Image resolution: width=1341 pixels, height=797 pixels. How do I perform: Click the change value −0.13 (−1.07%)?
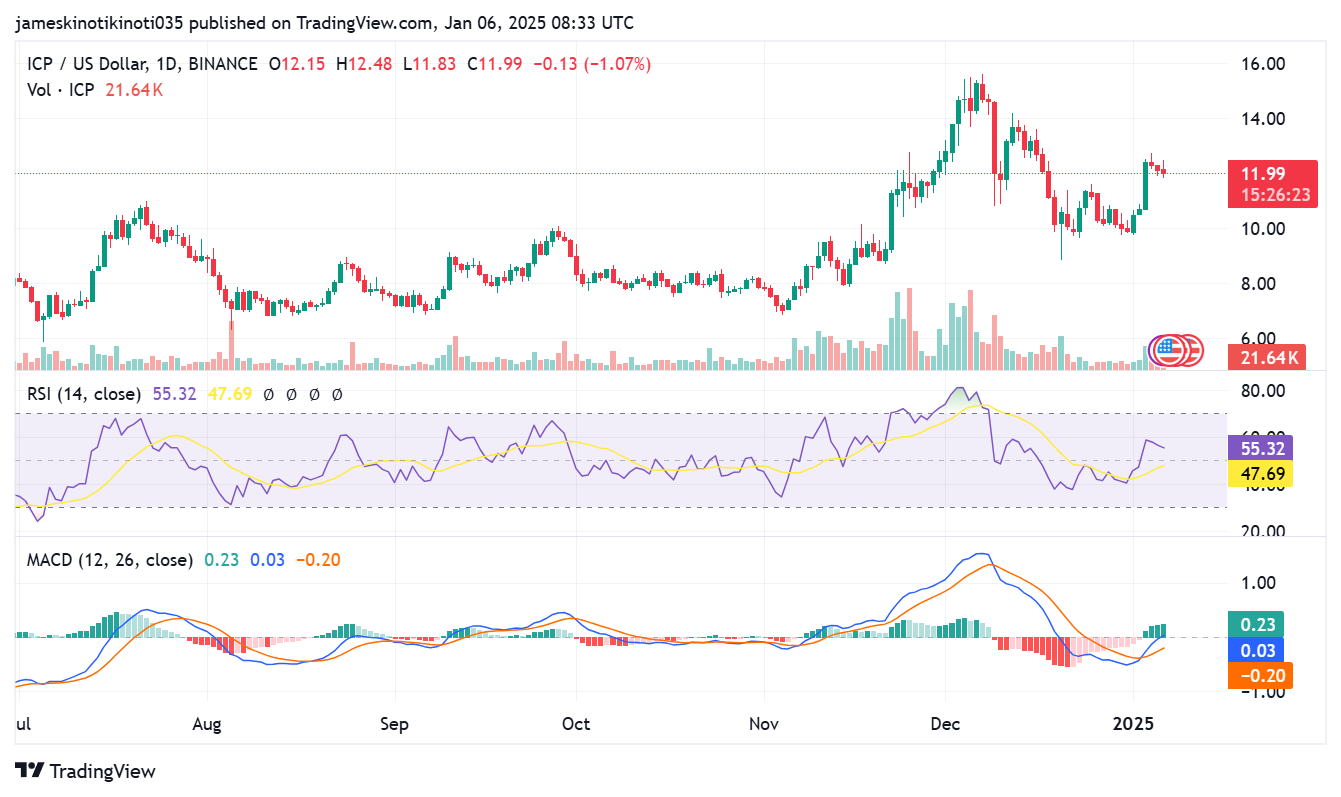(592, 64)
